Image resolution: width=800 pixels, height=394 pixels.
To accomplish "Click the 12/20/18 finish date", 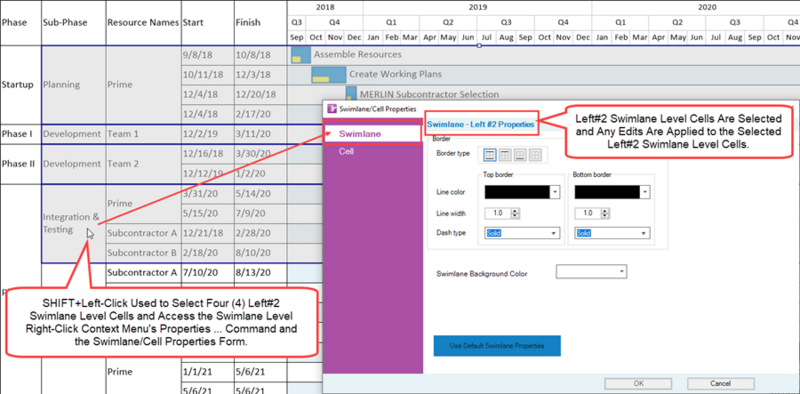I will tap(261, 94).
